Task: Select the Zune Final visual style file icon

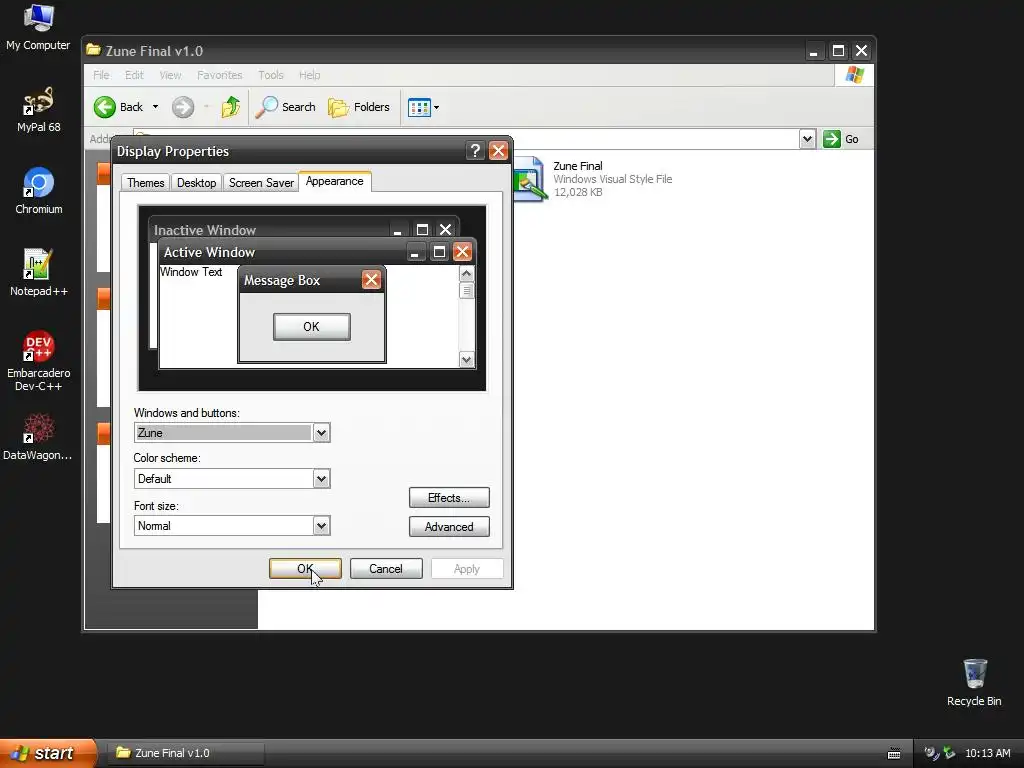Action: (x=529, y=179)
